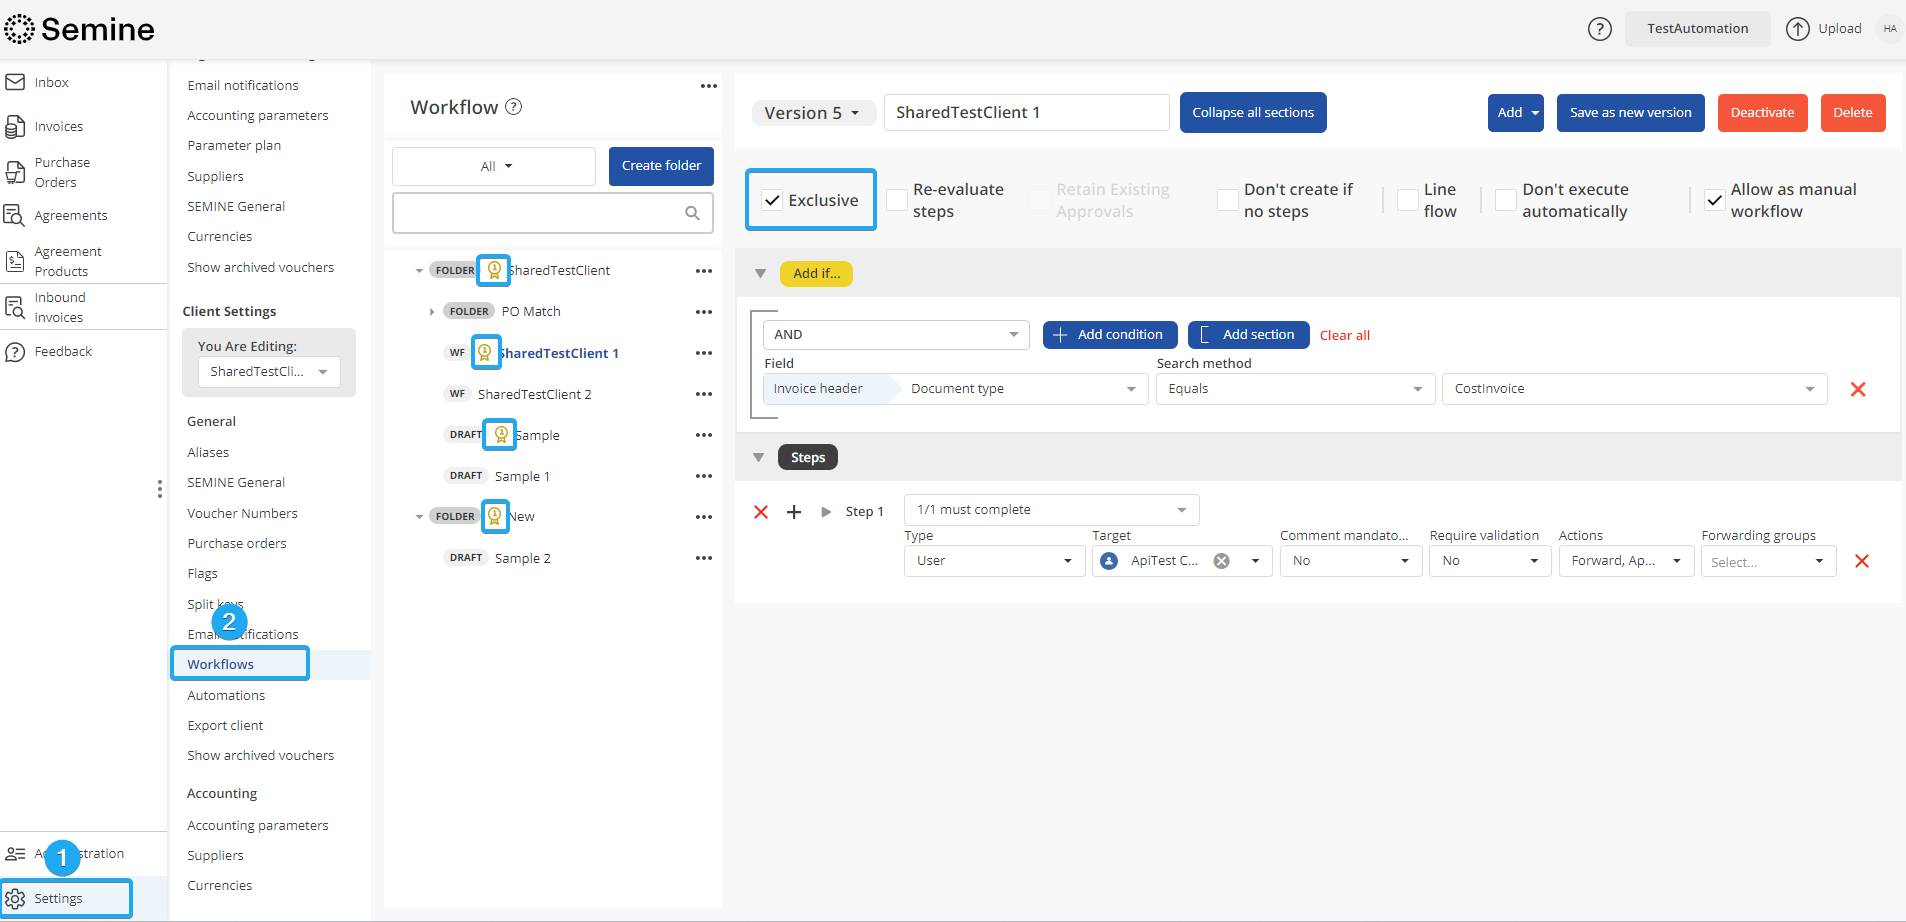Viewport: 1906px width, 922px height.
Task: Open the three-dot menu for PO Match folder
Action: [704, 312]
